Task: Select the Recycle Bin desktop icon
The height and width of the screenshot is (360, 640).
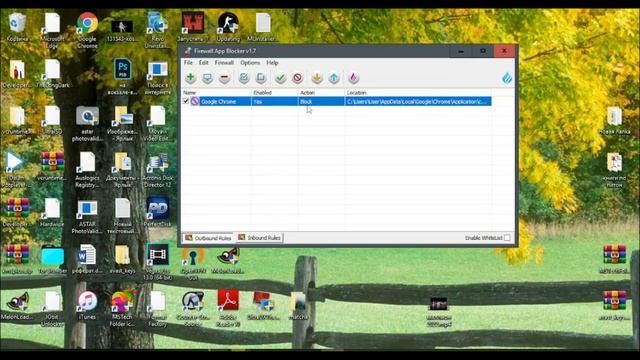Action: click(17, 27)
